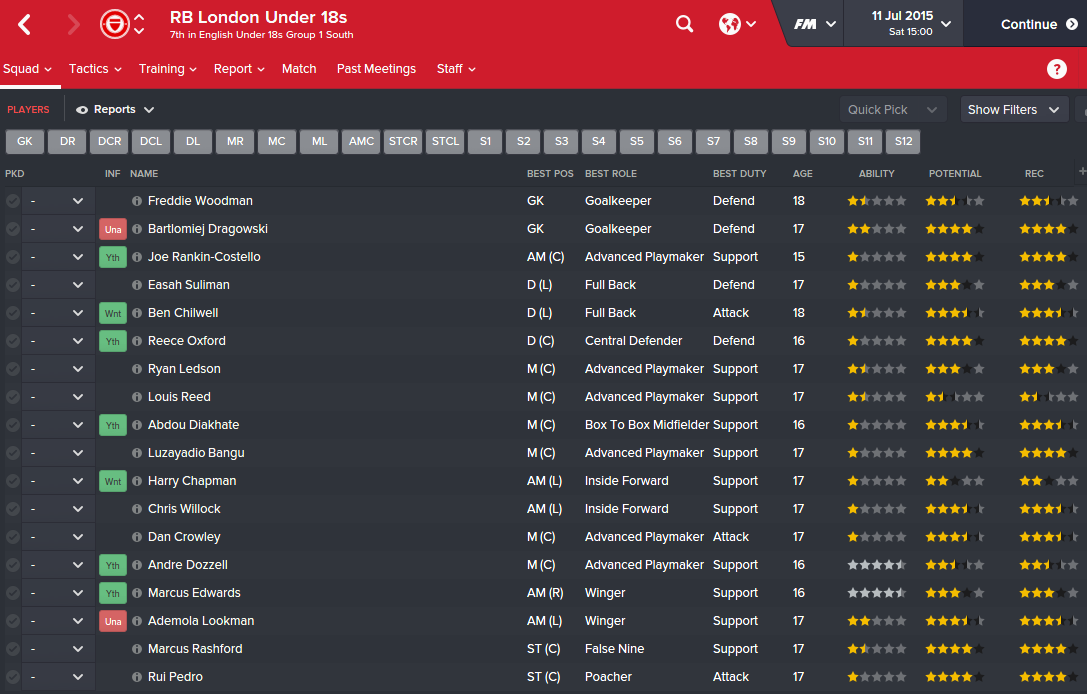Click the Yth status badge for Reece Oxford
1087x694 pixels.
[x=113, y=341]
